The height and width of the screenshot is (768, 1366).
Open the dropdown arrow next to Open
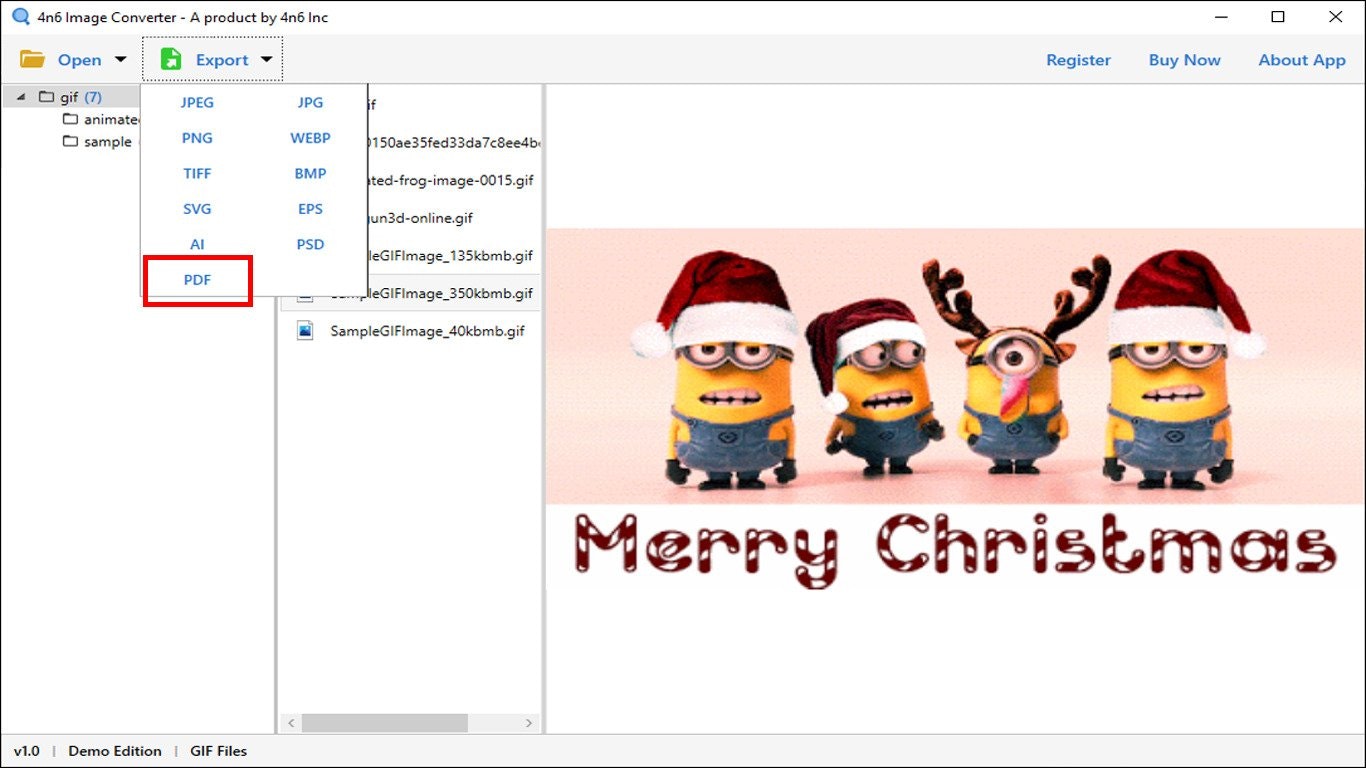click(119, 59)
